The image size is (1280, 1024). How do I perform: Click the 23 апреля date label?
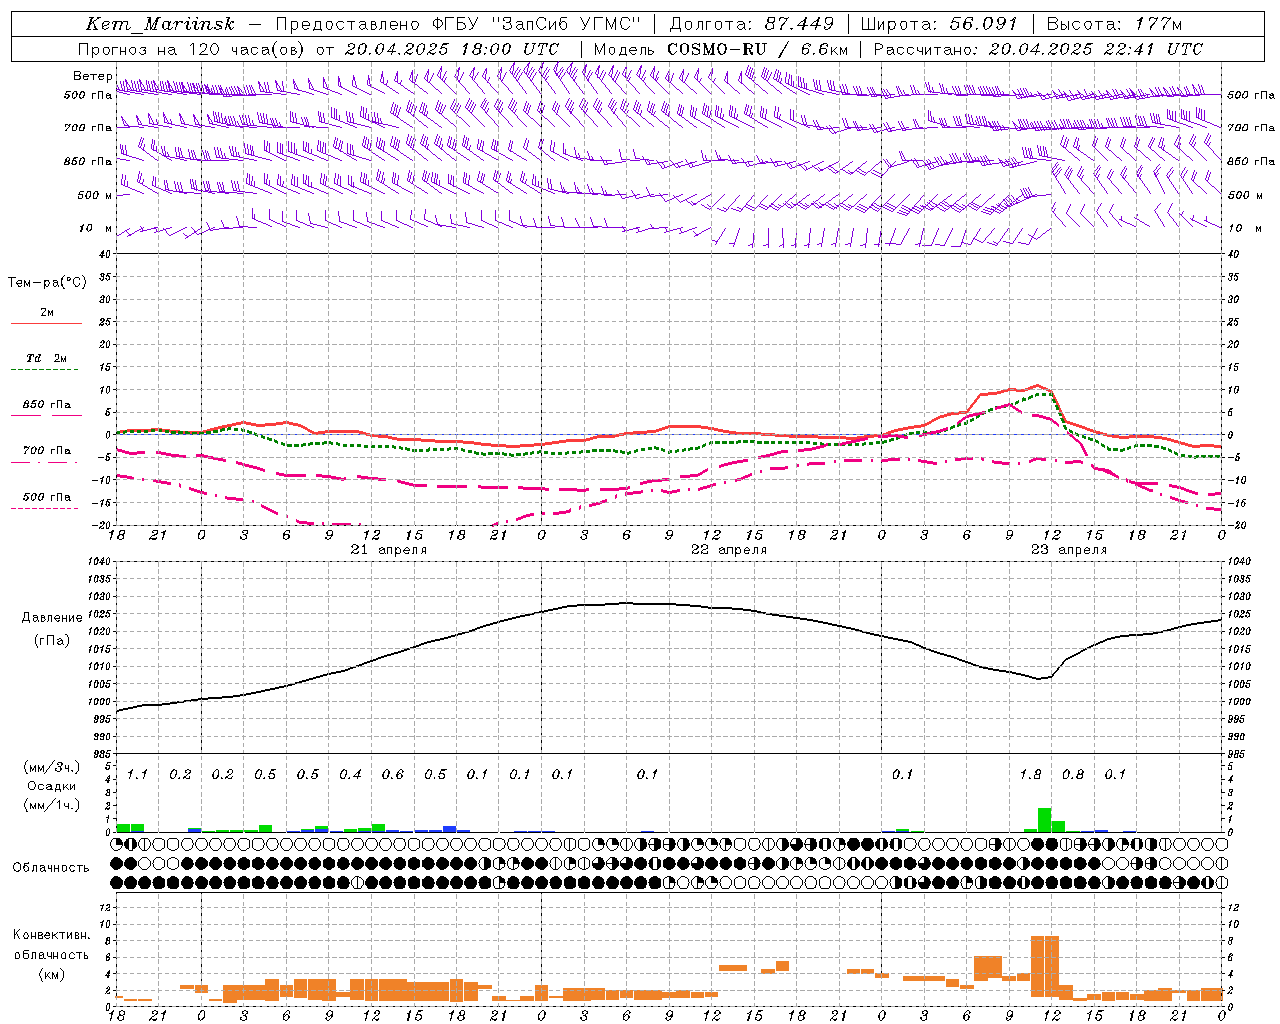[x=1069, y=550]
